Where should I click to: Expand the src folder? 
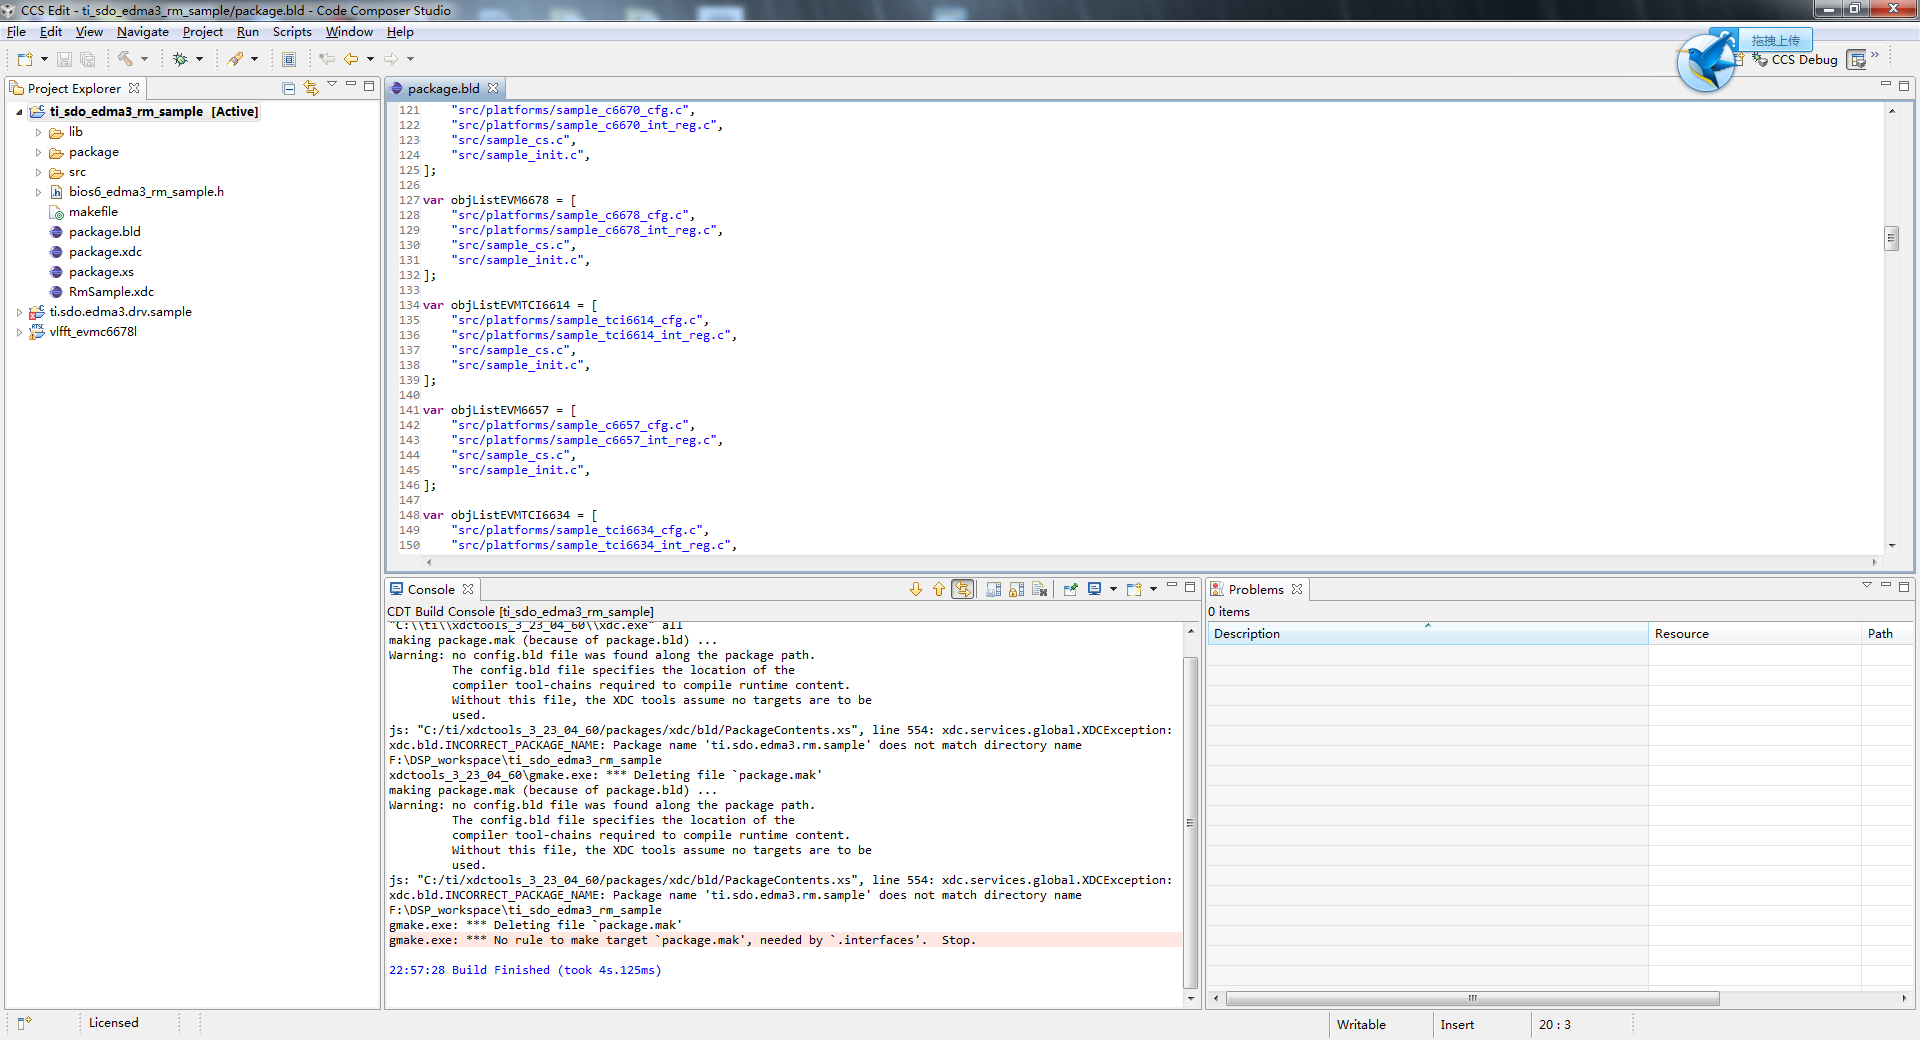(x=38, y=172)
